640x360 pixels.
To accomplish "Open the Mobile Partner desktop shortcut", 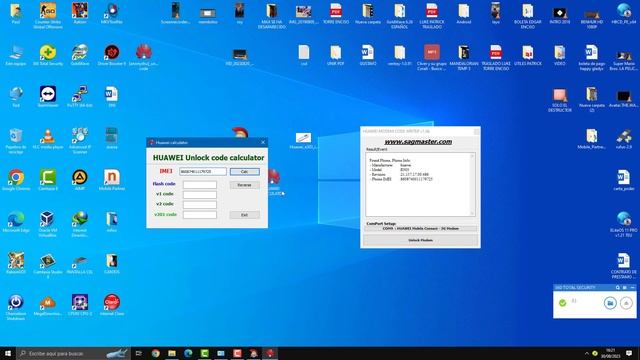I will (x=112, y=180).
